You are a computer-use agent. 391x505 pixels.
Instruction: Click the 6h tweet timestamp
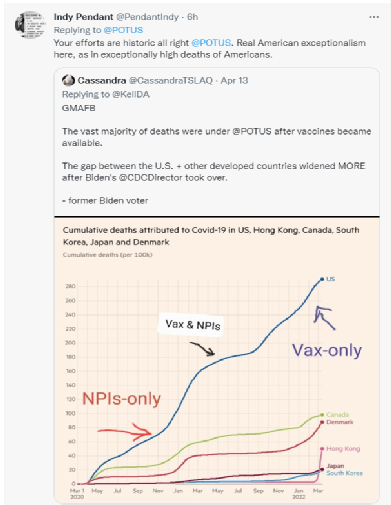pyautogui.click(x=192, y=17)
